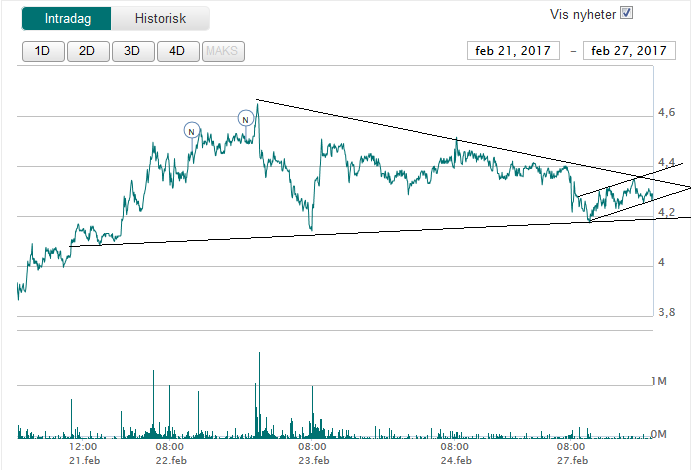Click the 27.feb date axis label

coord(573,461)
